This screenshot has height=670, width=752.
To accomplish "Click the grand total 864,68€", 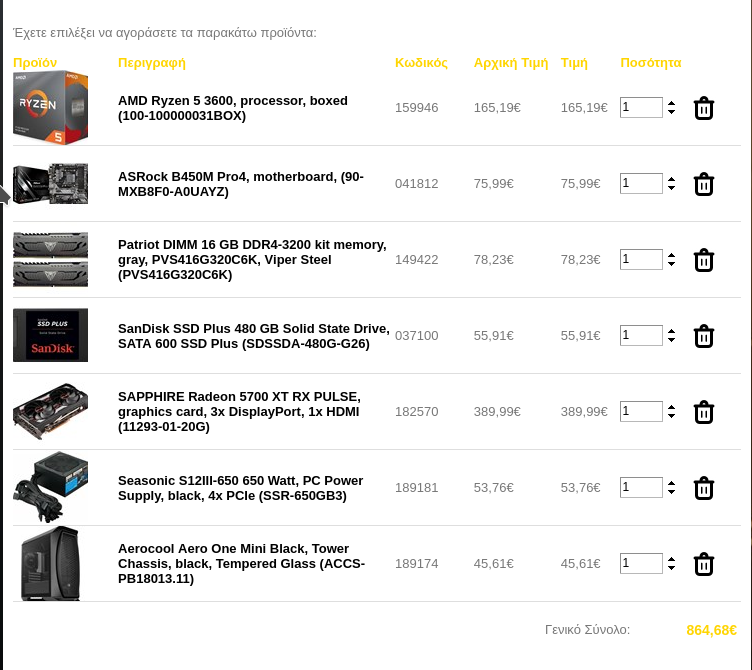I will tap(711, 630).
